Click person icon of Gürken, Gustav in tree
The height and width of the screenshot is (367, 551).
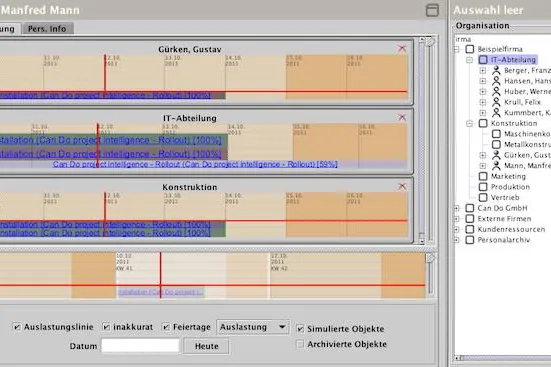[x=496, y=155]
